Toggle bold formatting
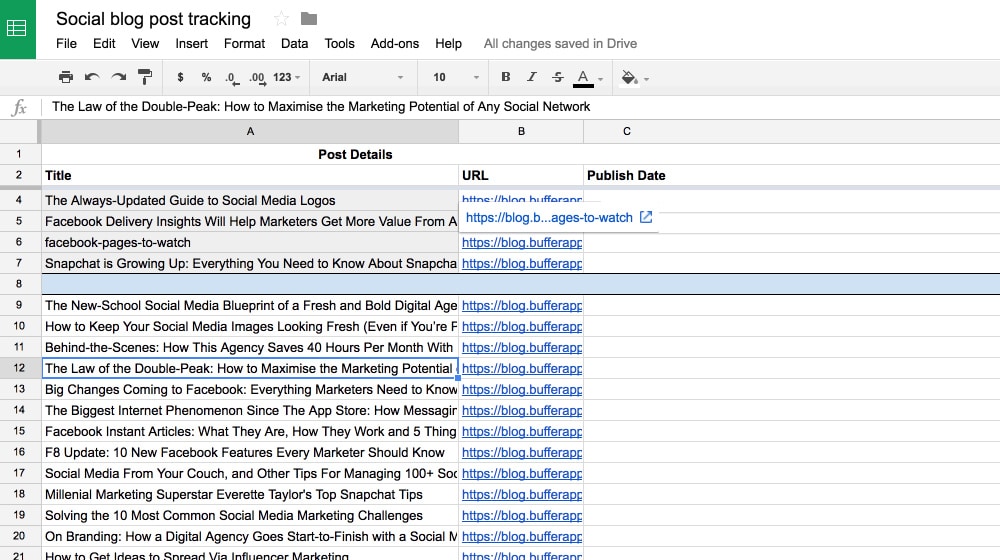Screen dimensions: 1000x560 point(506,77)
